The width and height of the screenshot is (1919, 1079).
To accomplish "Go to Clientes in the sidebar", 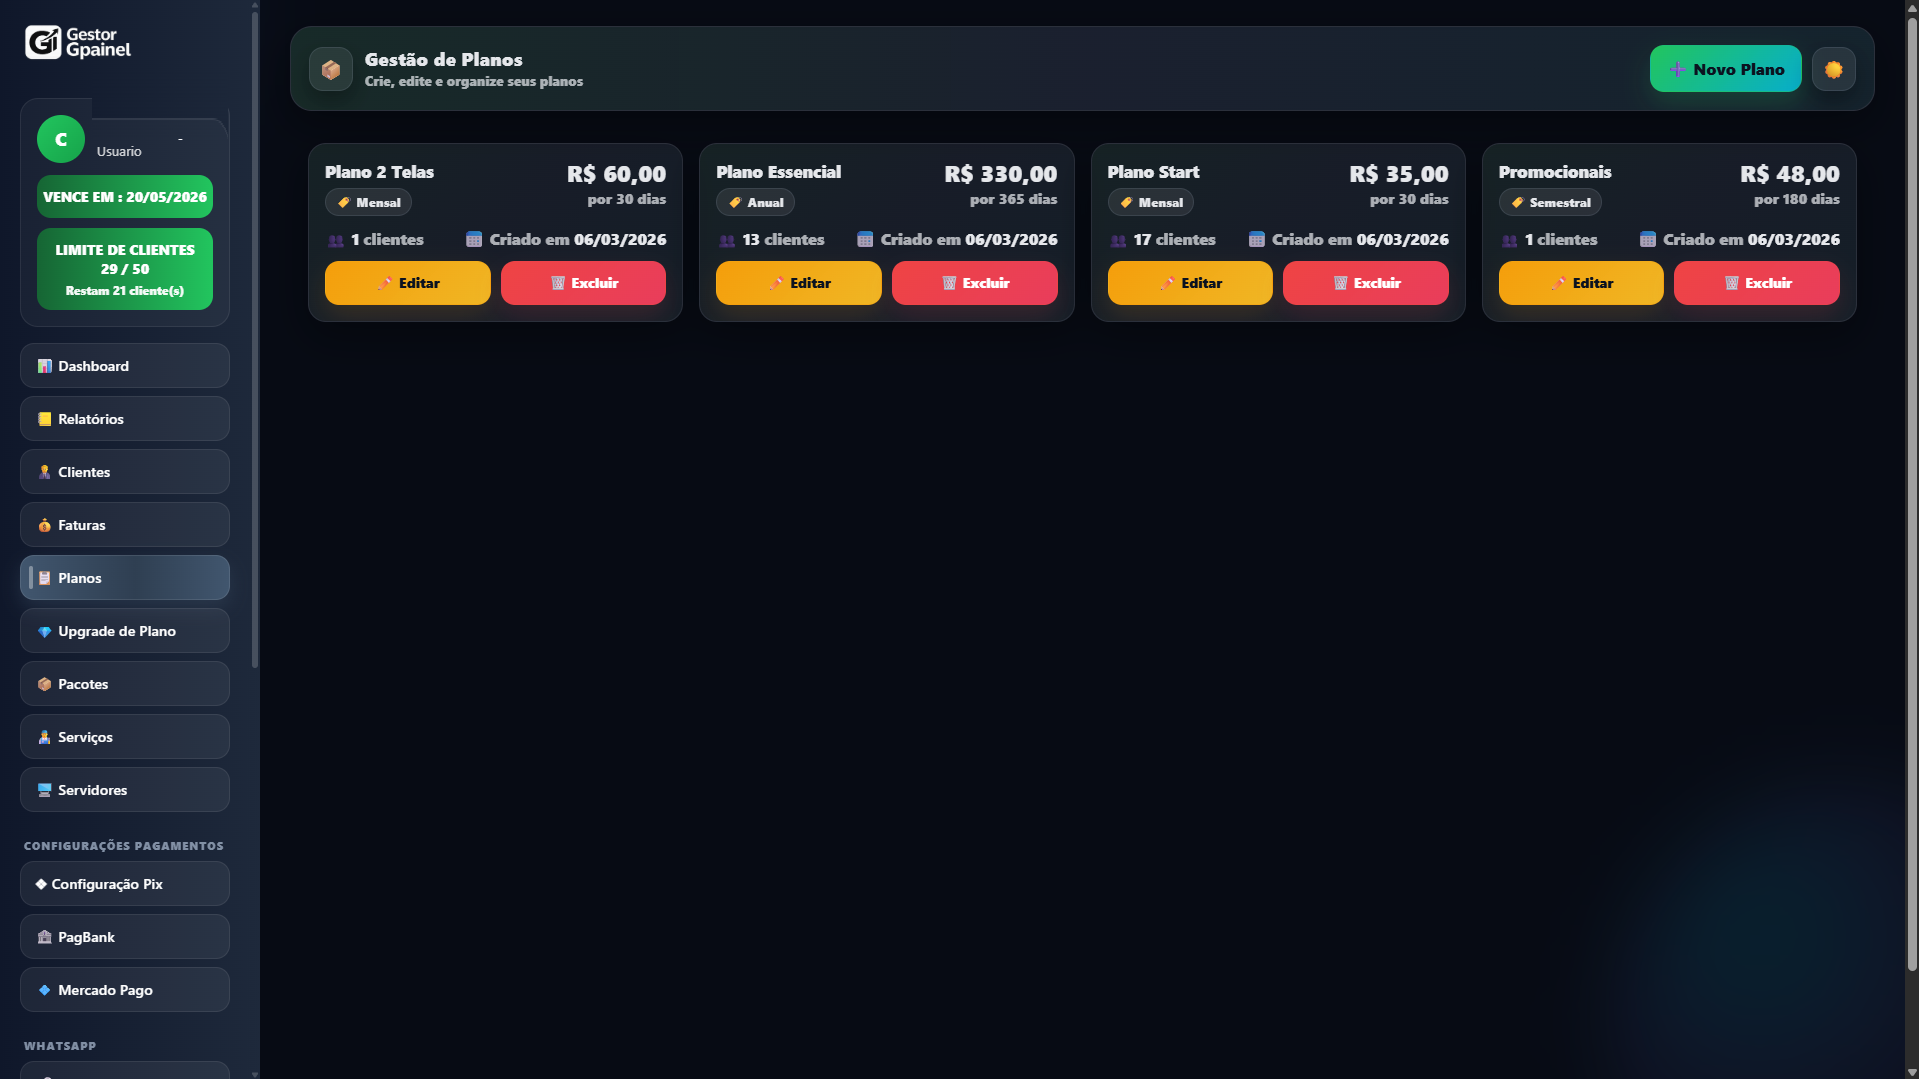I will [x=125, y=472].
